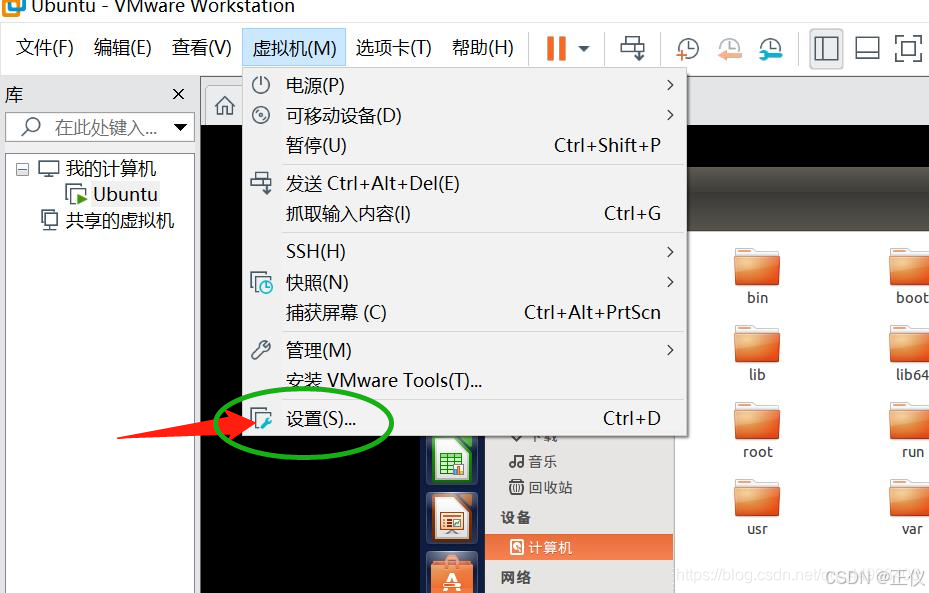Screen dimensions: 929x593
Task: Select 共享的虚拟机 in the library tree
Action: coord(119,220)
